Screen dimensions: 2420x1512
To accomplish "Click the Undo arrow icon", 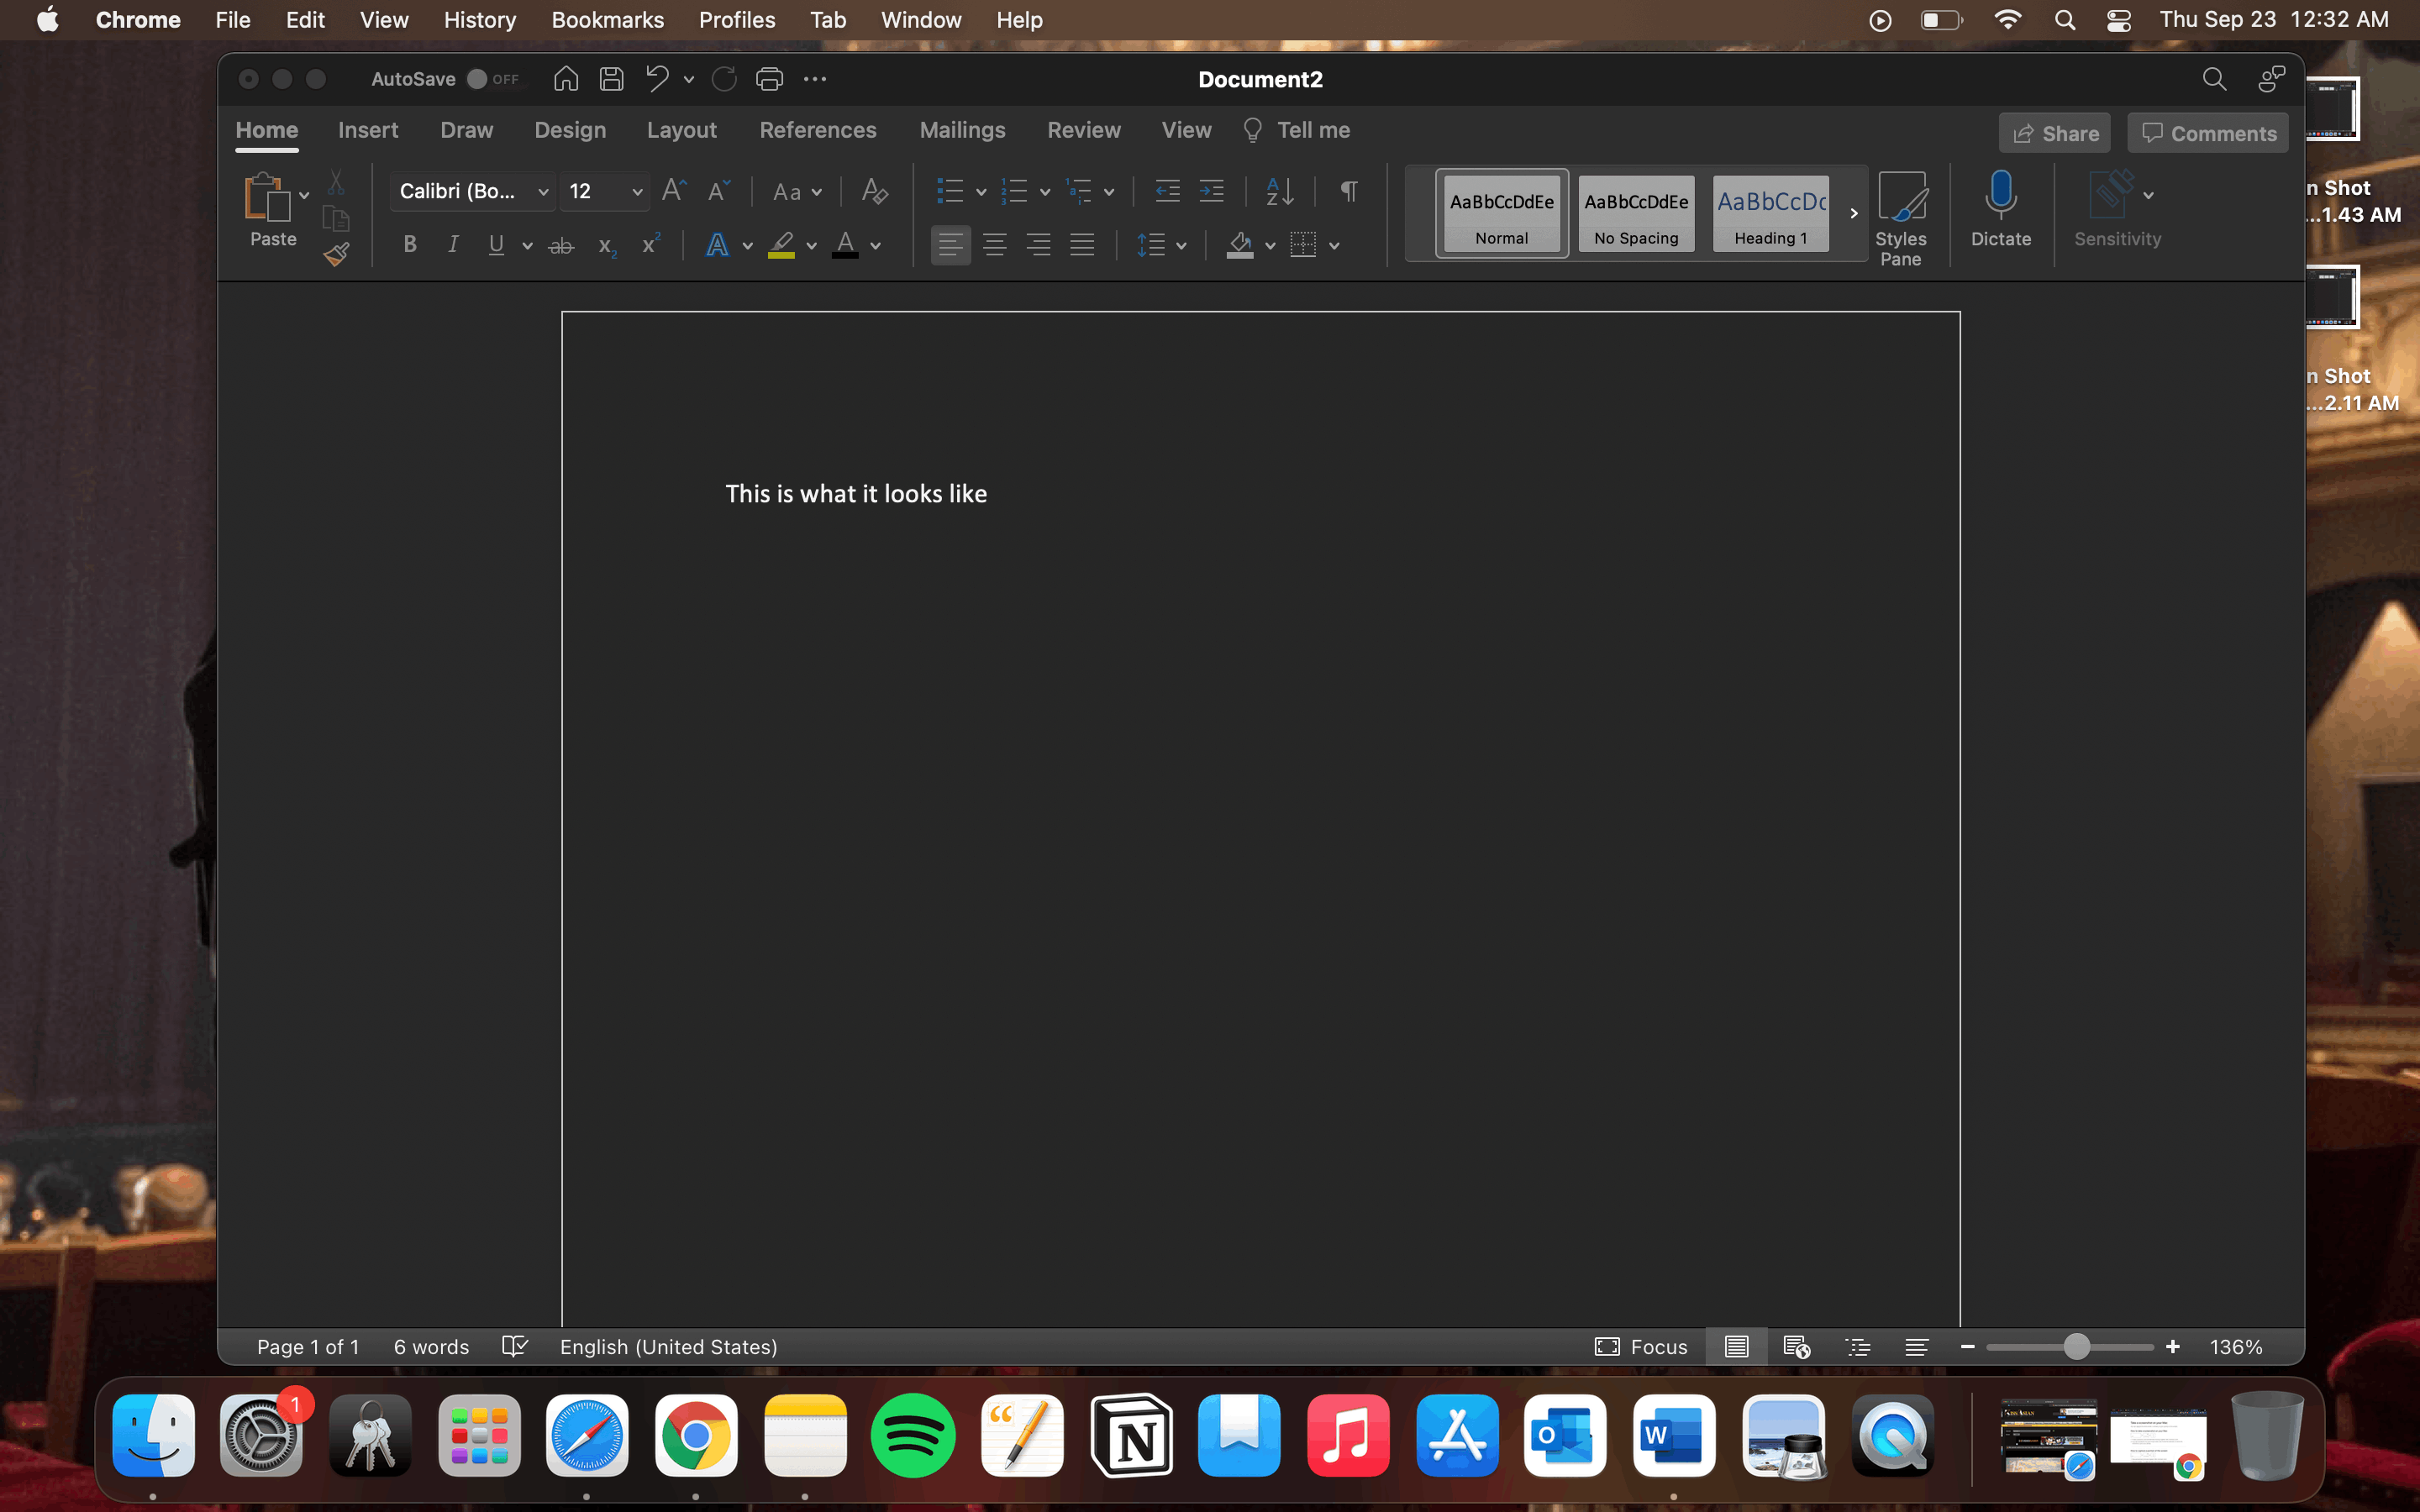I will pos(657,79).
